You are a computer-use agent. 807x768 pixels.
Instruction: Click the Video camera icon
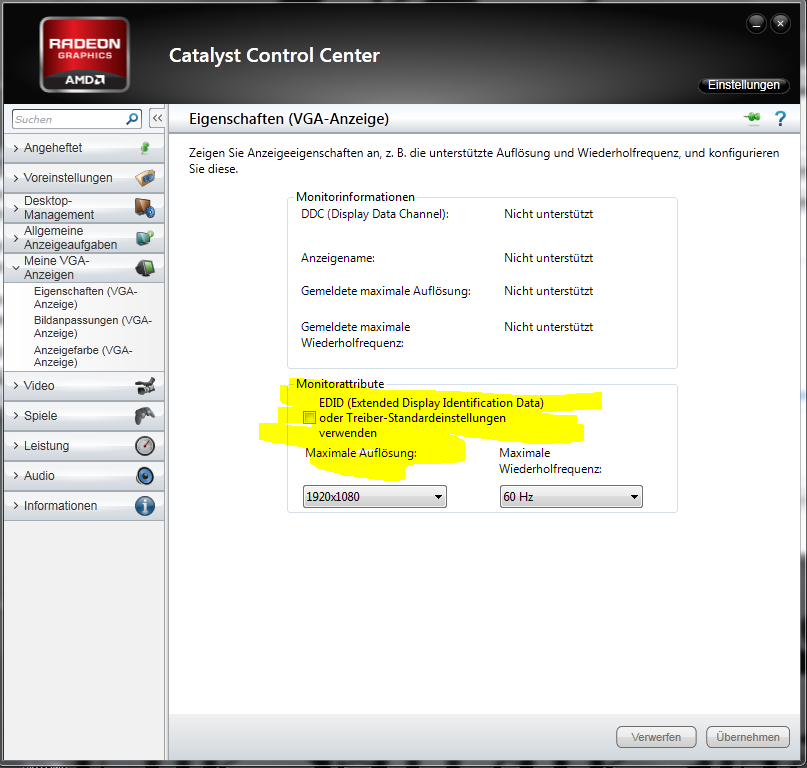145,386
